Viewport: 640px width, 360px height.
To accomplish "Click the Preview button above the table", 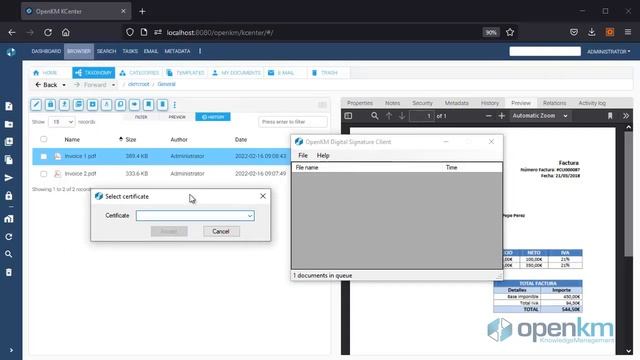I will pos(177,117).
